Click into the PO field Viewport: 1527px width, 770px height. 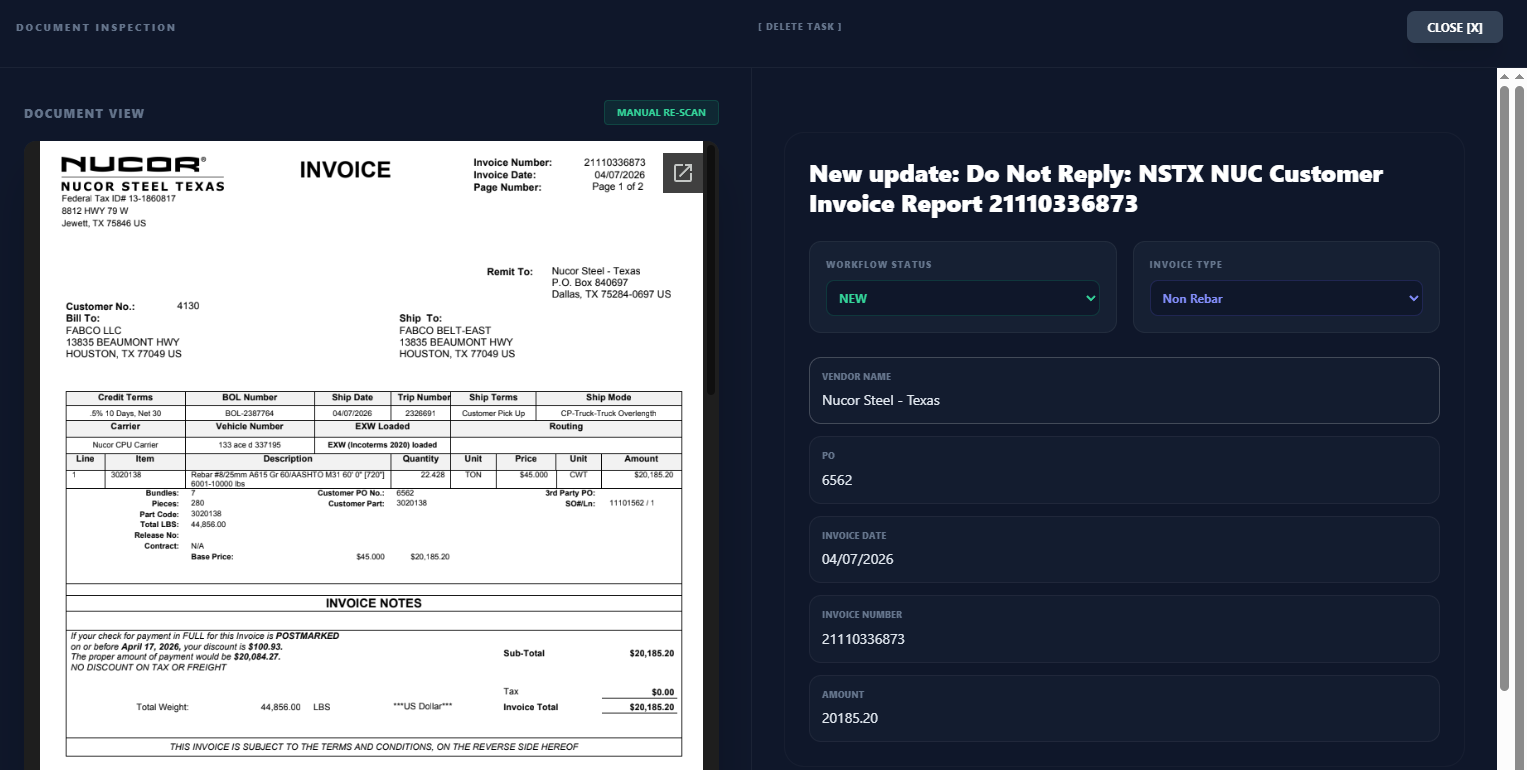tap(1124, 470)
